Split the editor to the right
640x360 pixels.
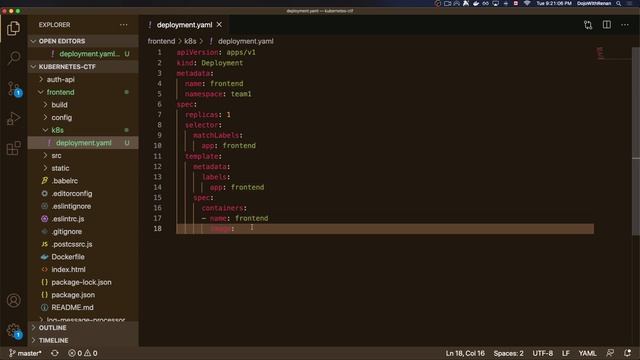(607, 25)
